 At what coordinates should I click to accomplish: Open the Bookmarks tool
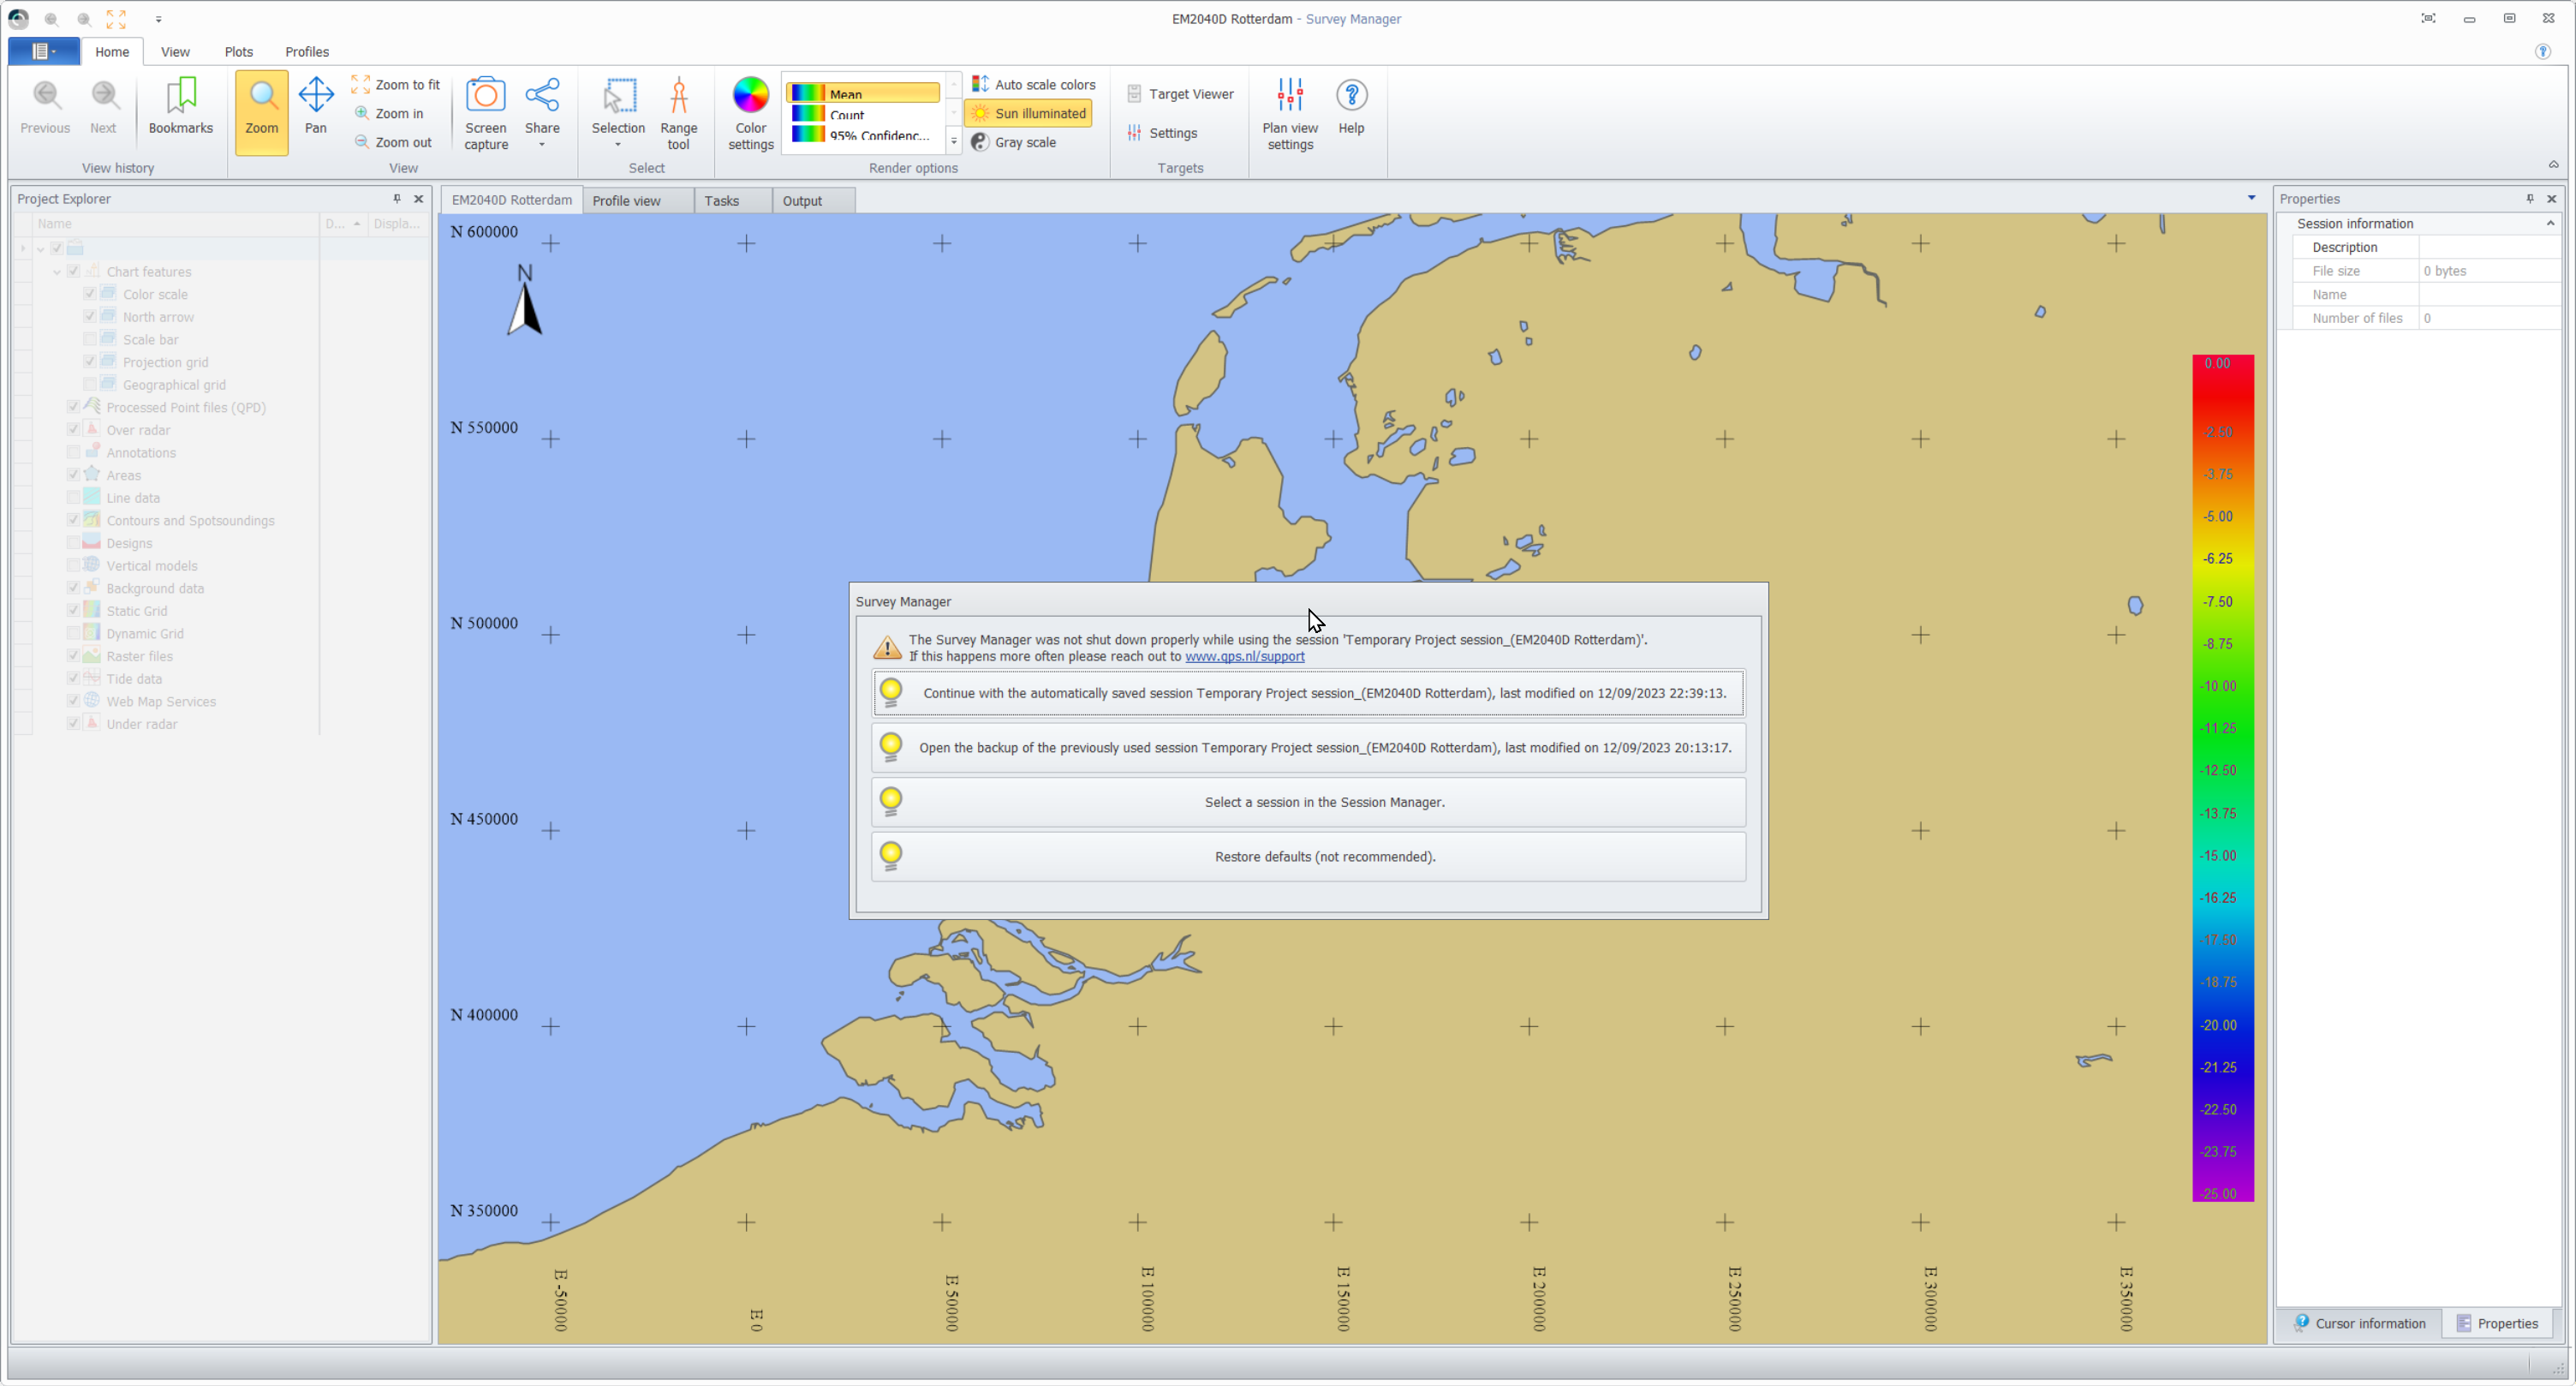[x=180, y=106]
